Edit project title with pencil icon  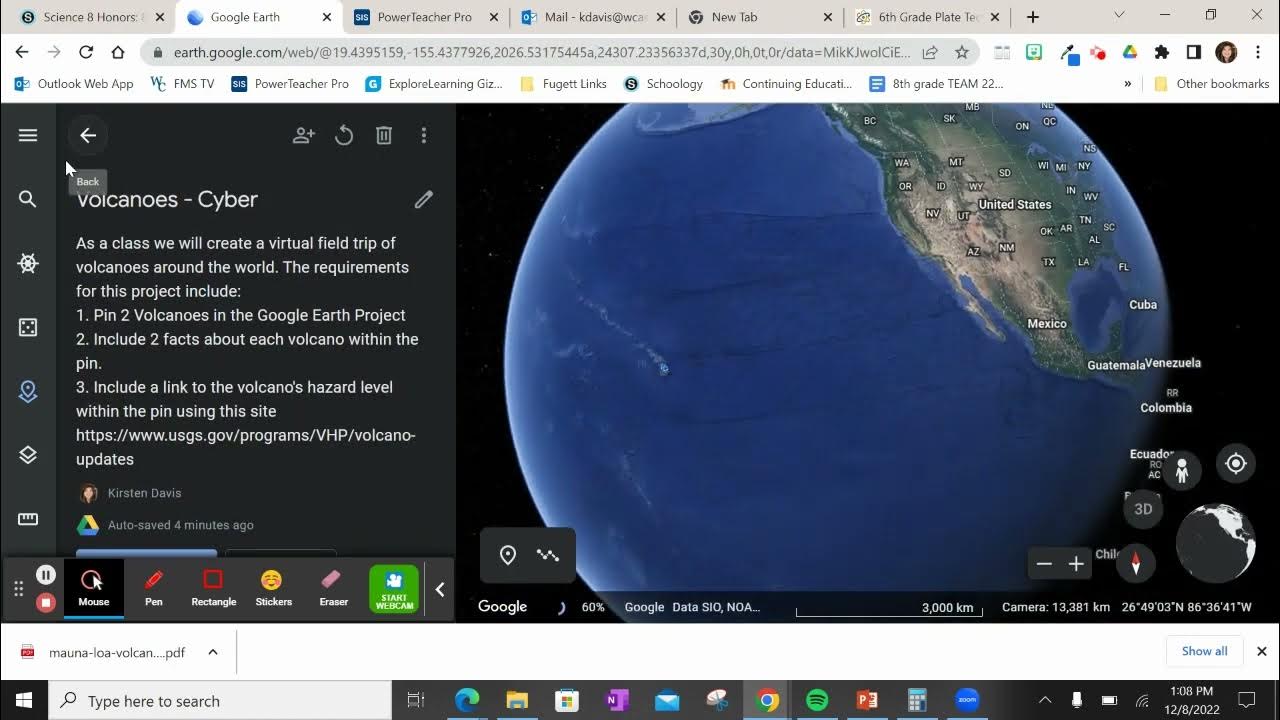[x=424, y=199]
